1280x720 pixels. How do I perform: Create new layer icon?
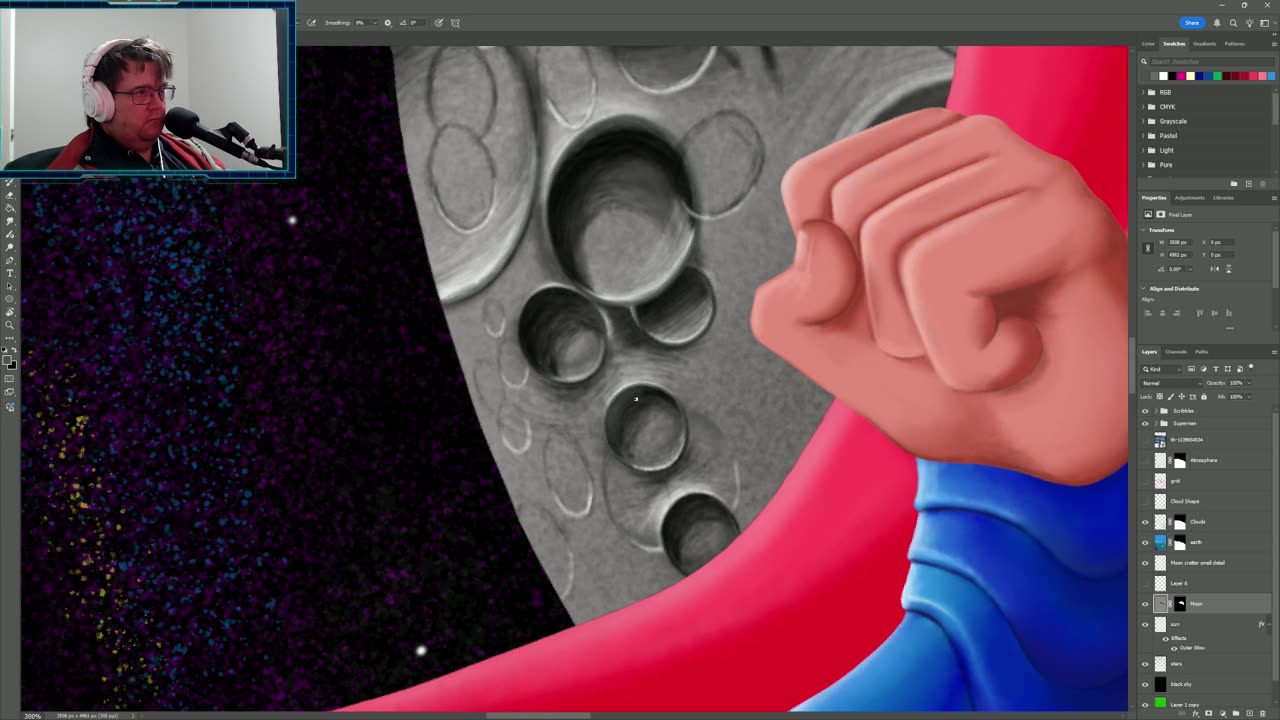[x=1249, y=713]
